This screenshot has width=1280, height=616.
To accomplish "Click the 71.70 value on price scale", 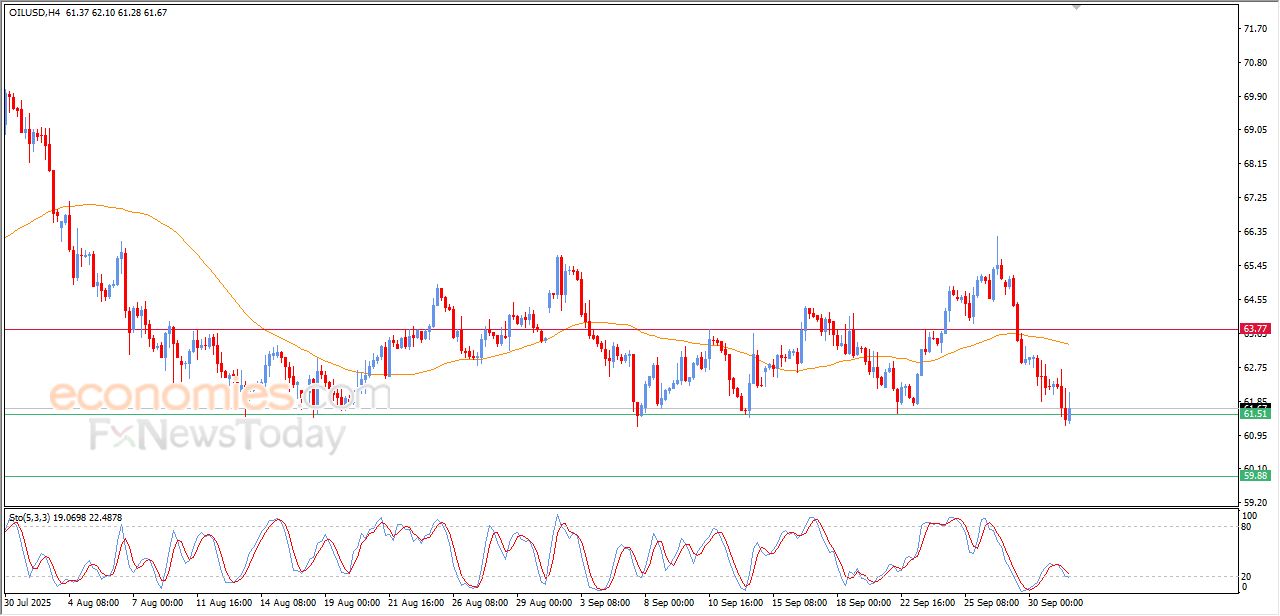I will 1255,29.
